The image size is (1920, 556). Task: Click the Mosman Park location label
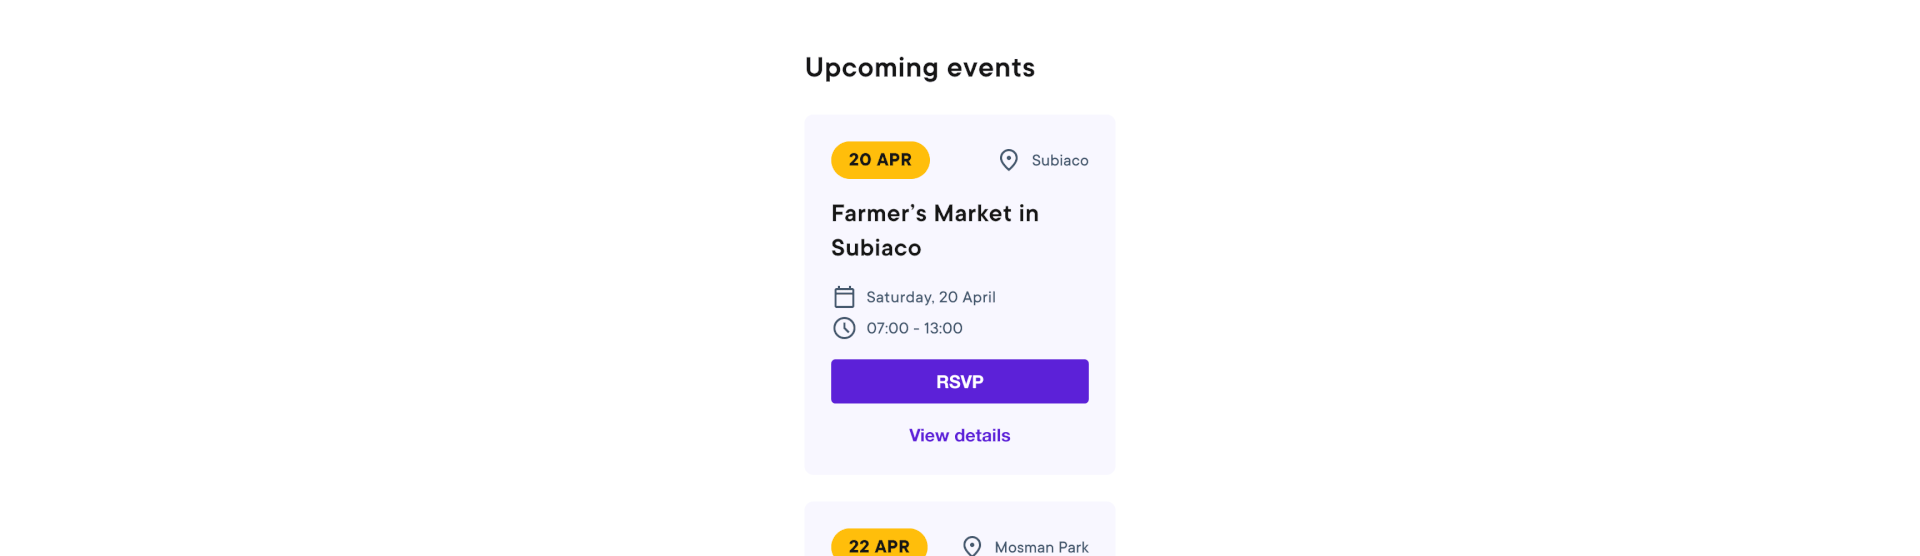point(1041,547)
